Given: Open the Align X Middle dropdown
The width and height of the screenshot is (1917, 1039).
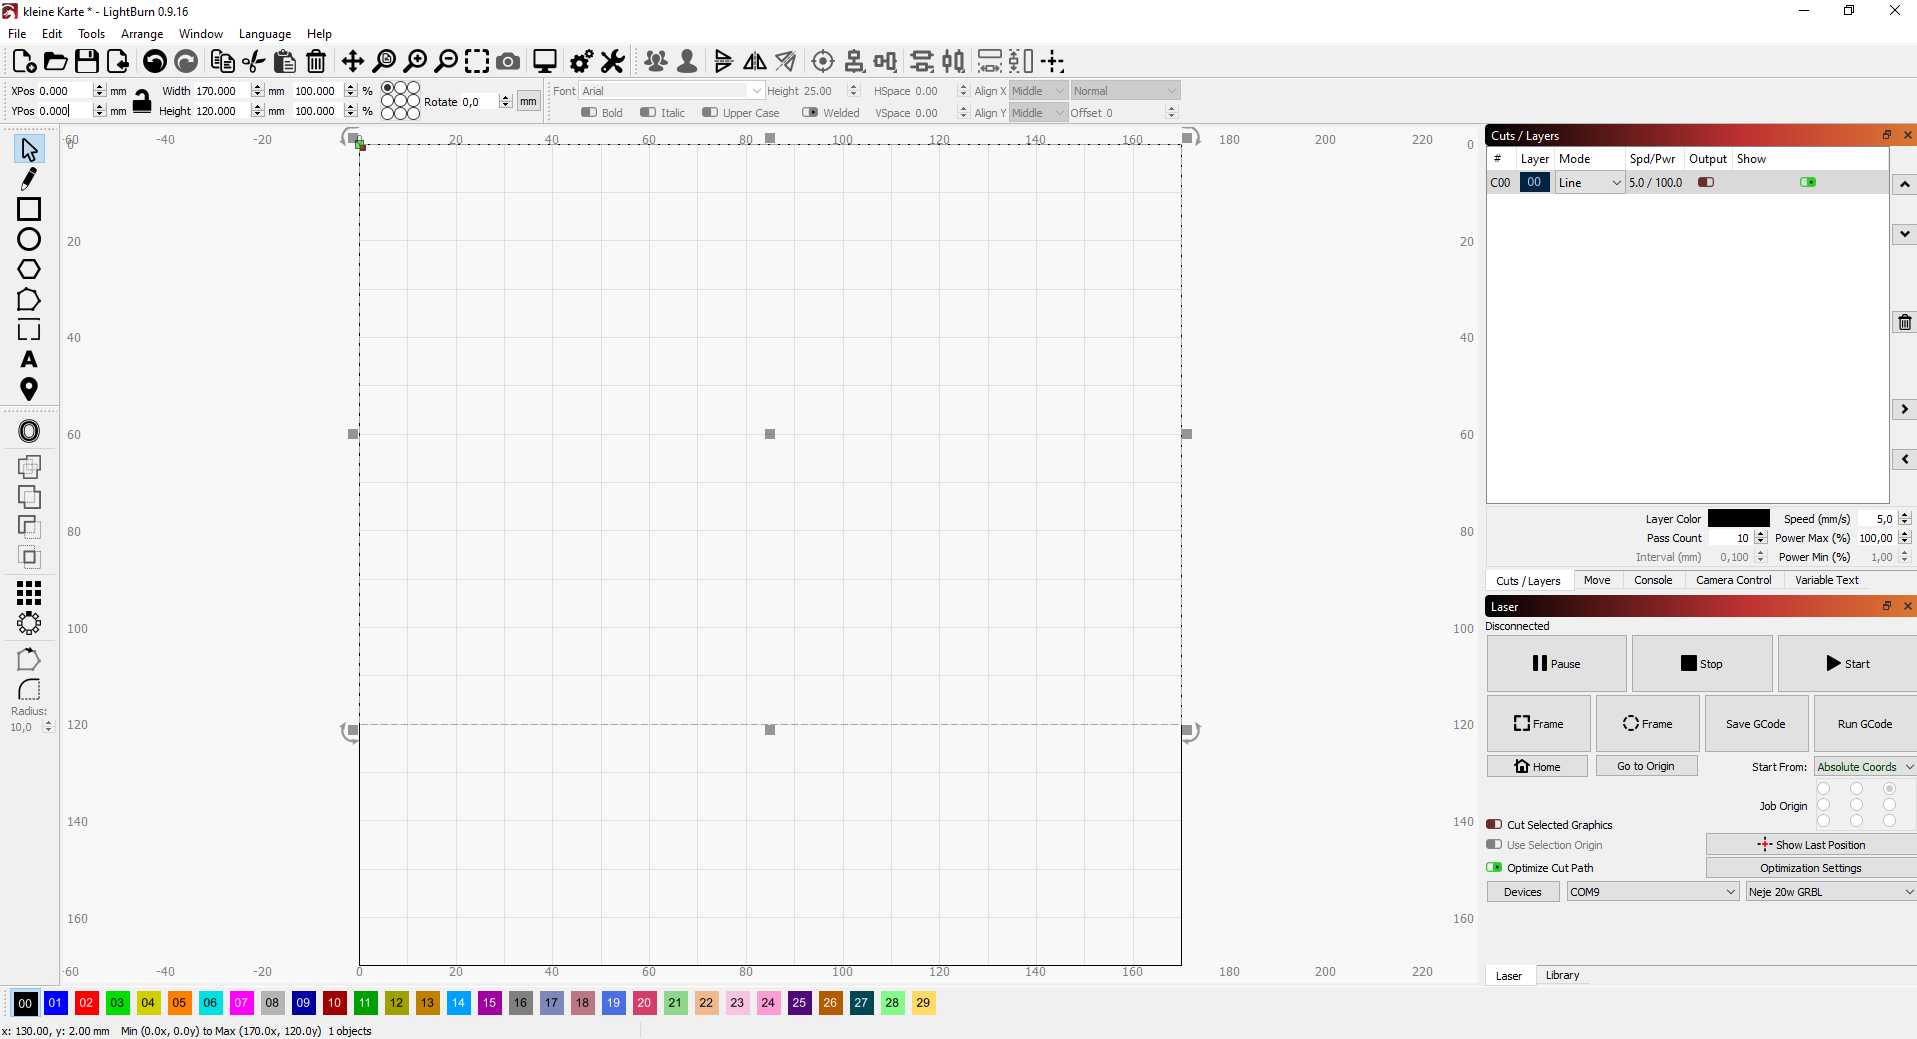Looking at the screenshot, I should point(1038,91).
